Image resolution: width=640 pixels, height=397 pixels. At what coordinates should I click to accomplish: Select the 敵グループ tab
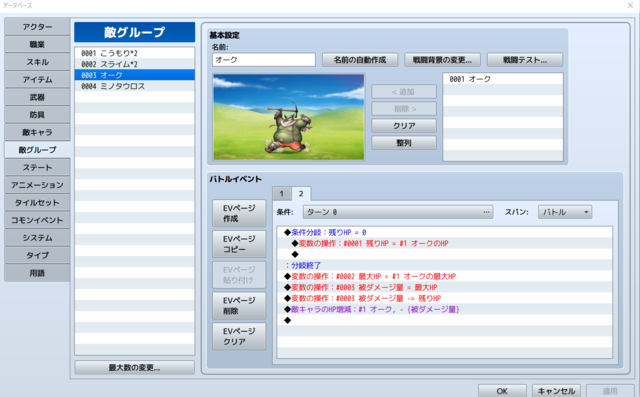click(37, 150)
